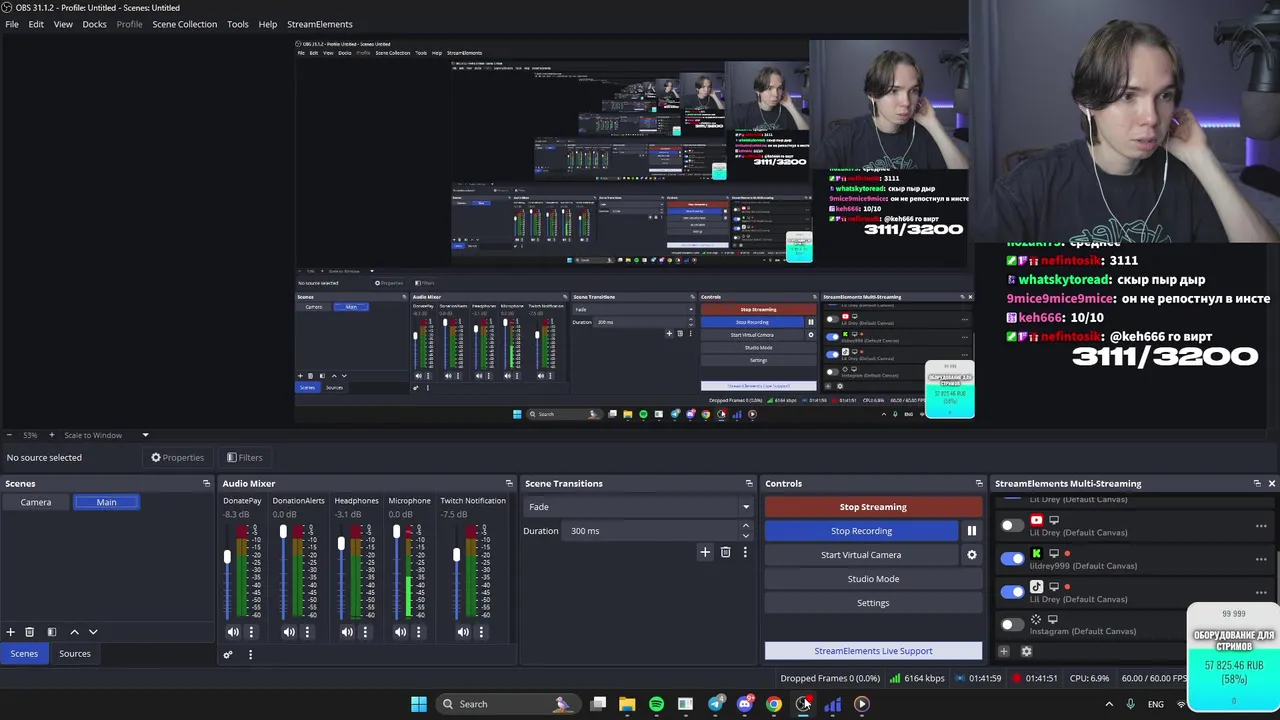Image resolution: width=1280 pixels, height=720 pixels.
Task: Enable YouTube Lil Drey output toggle
Action: [1012, 525]
